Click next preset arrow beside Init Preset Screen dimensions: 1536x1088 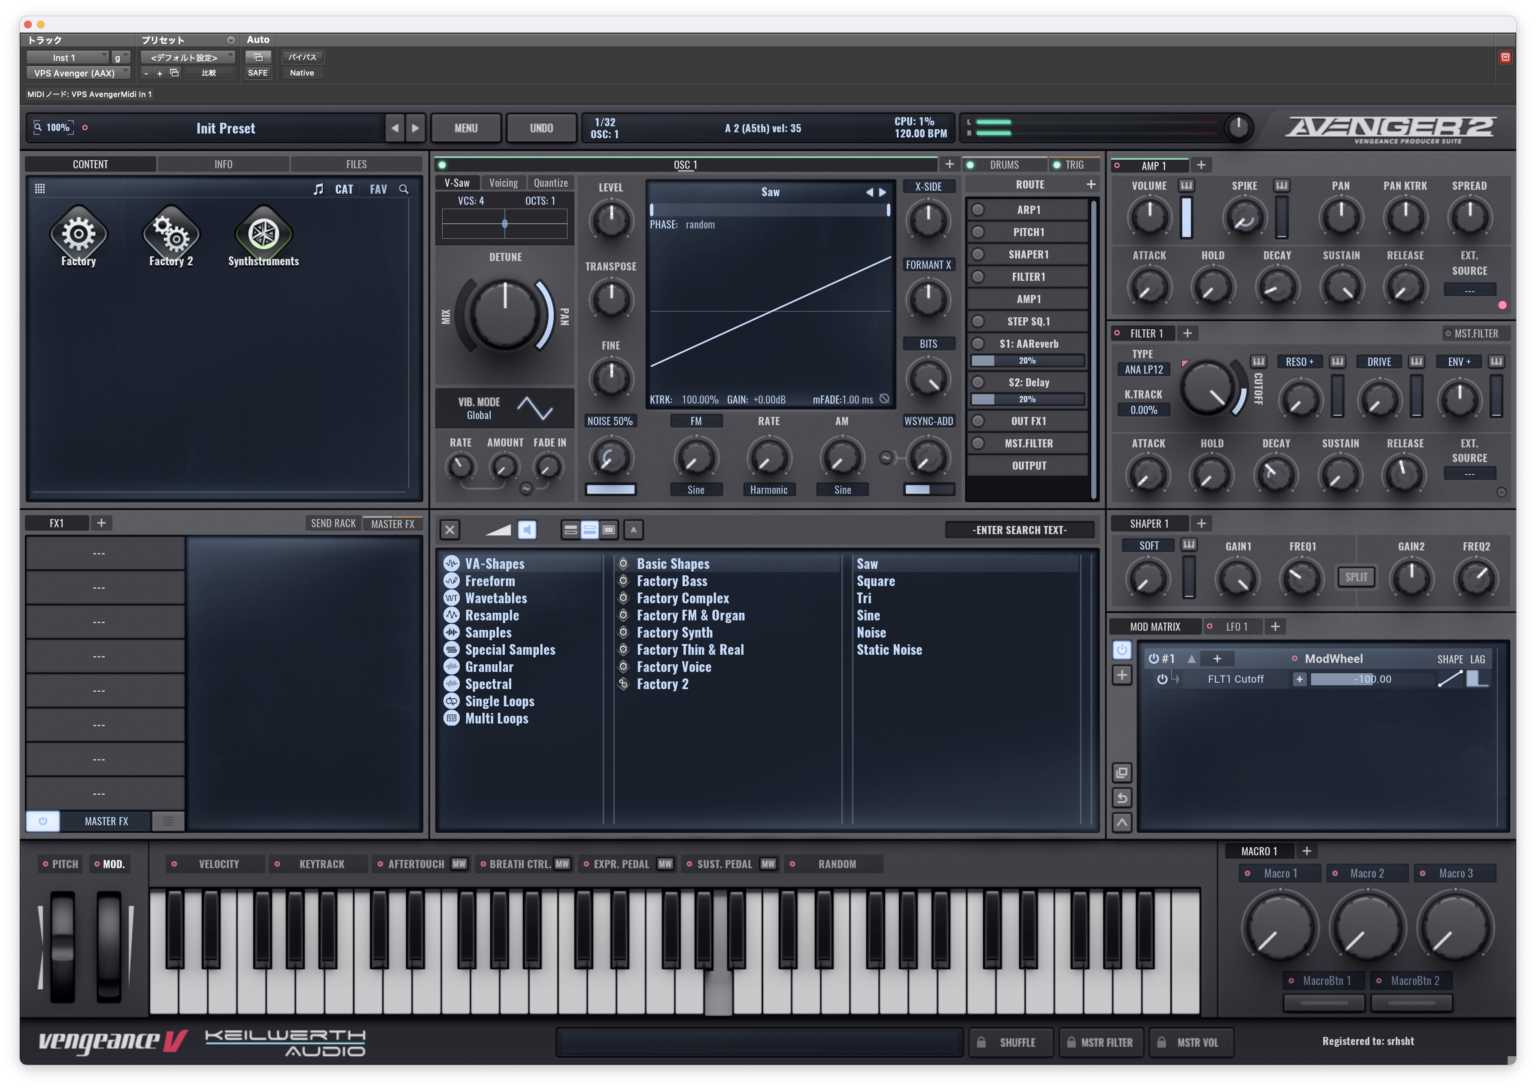415,128
